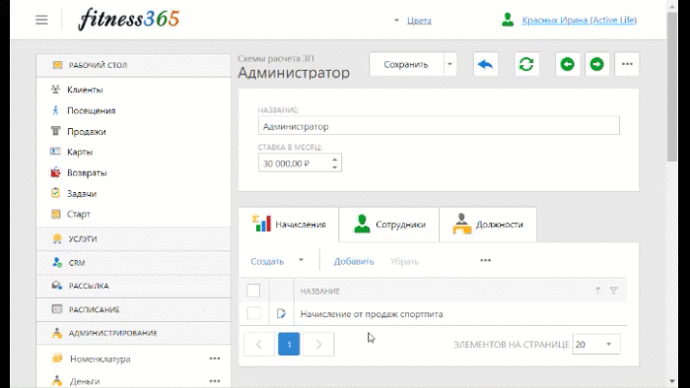This screenshot has width=690, height=388.
Task: Click the previous page arrow in pagination
Action: (259, 344)
